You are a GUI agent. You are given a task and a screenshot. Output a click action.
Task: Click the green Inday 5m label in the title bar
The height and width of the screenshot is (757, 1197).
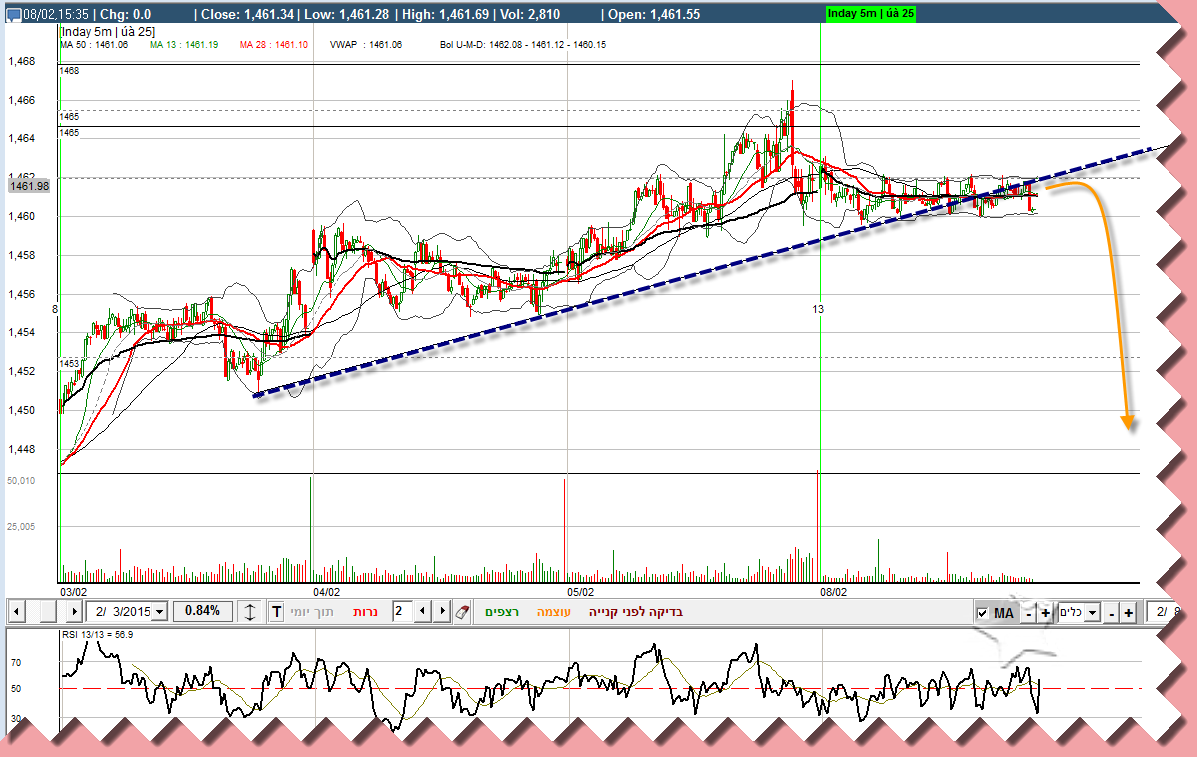871,14
